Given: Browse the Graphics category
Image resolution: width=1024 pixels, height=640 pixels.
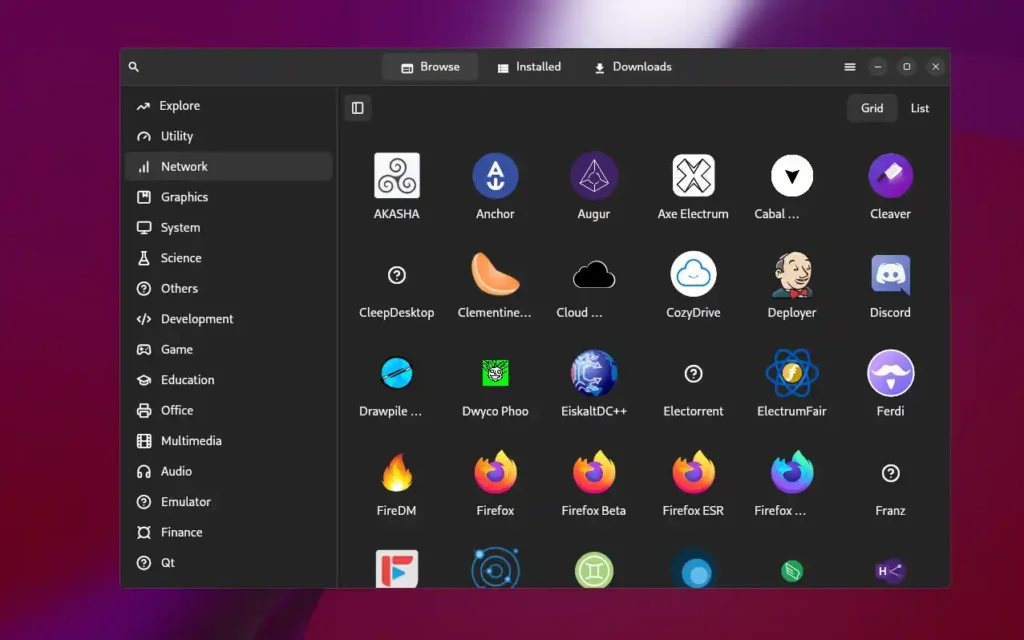Looking at the screenshot, I should (182, 197).
